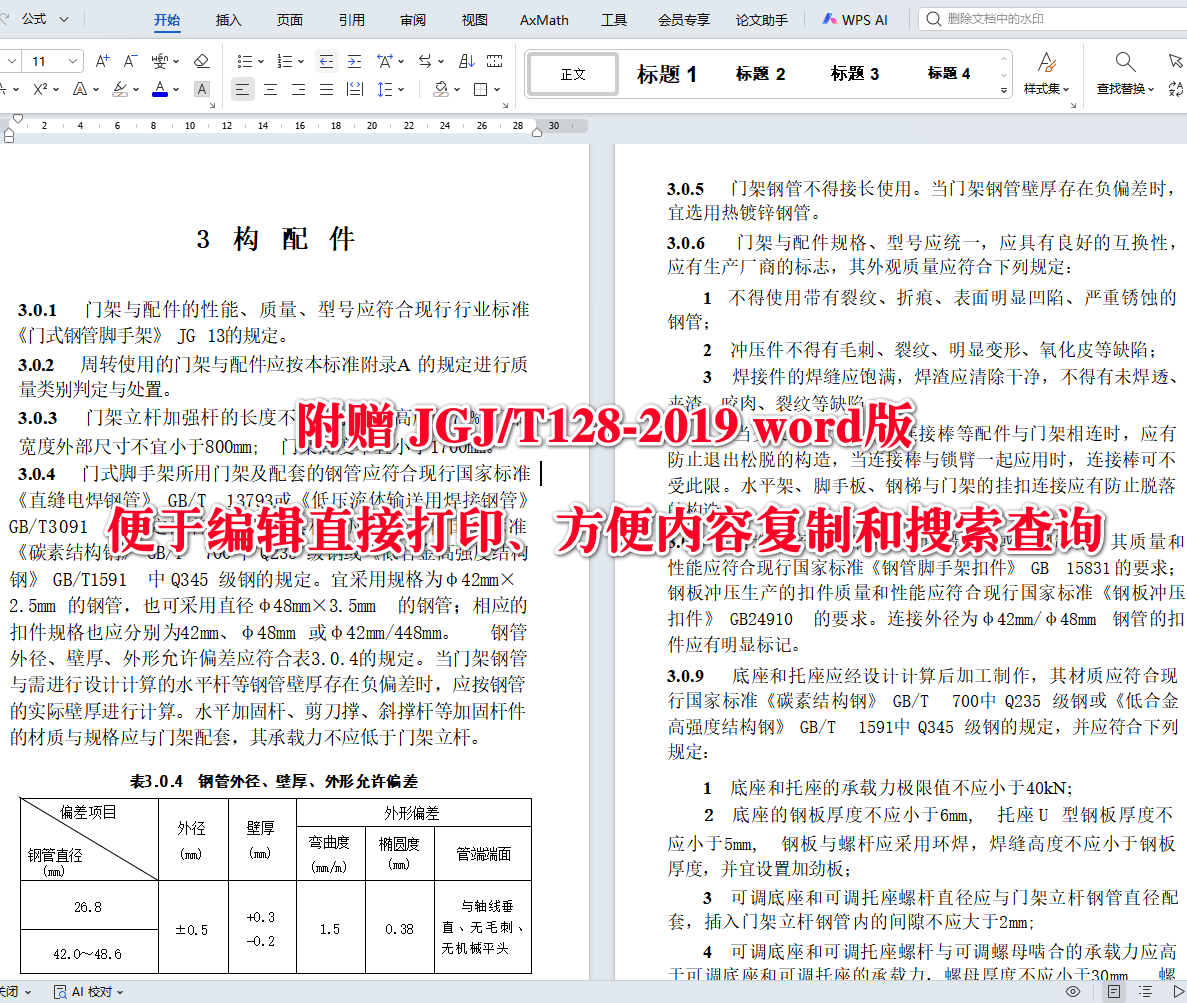This screenshot has width=1187, height=1003.
Task: Open the line spacing tool
Action: (x=385, y=90)
